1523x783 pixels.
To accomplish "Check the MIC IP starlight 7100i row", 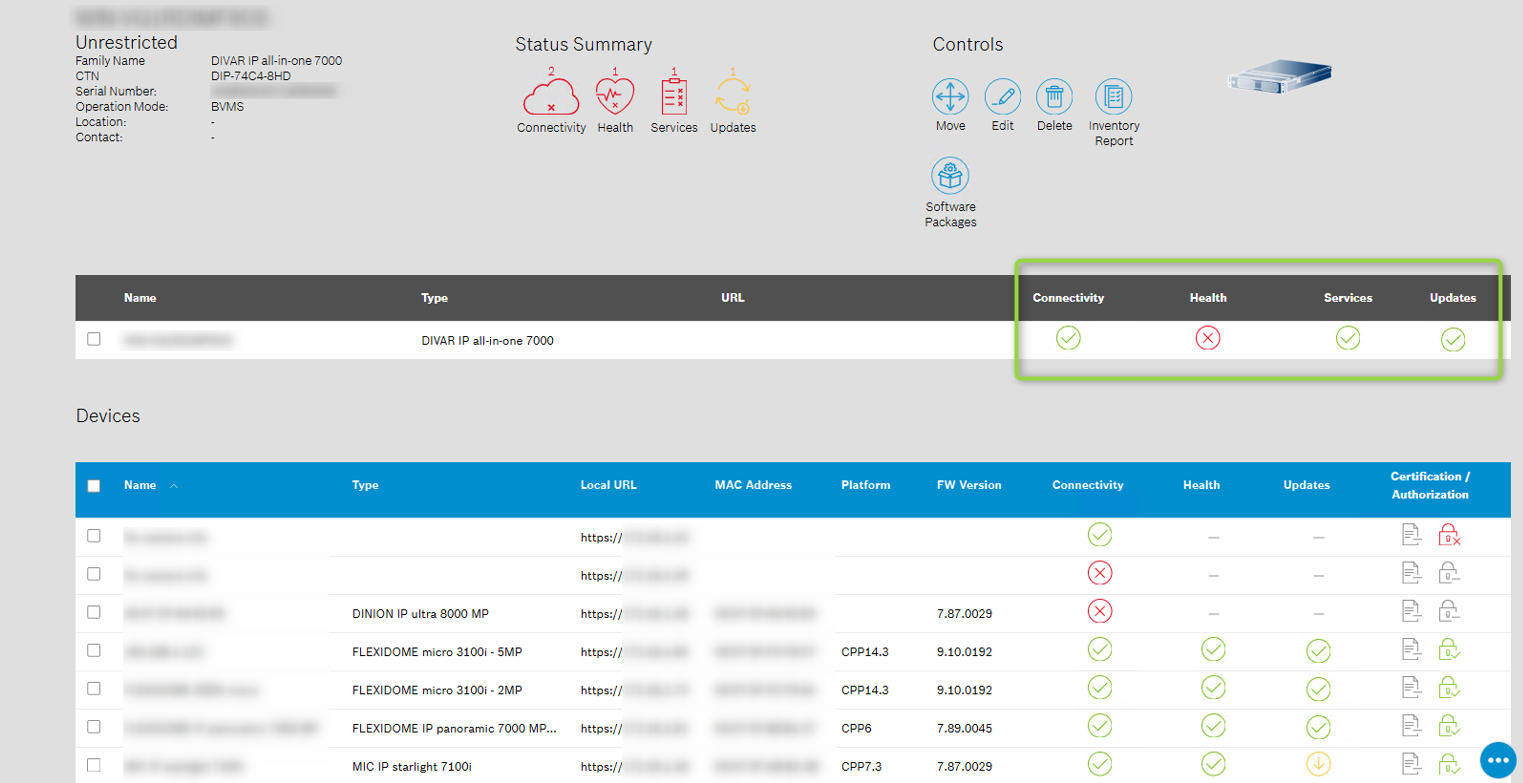I will pos(94,764).
